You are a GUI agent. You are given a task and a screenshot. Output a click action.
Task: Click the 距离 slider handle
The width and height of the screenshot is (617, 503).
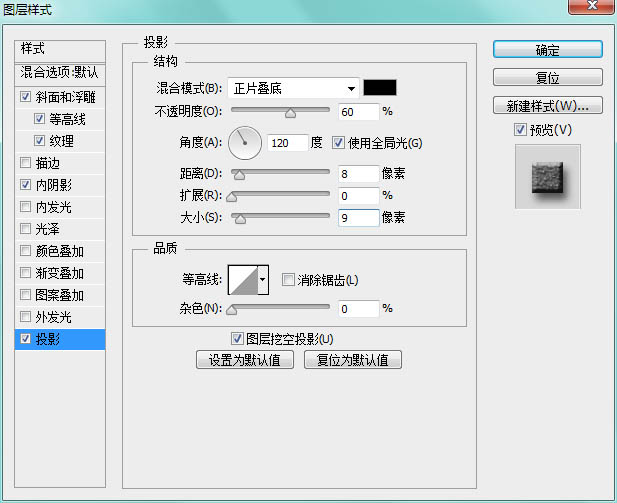239,175
